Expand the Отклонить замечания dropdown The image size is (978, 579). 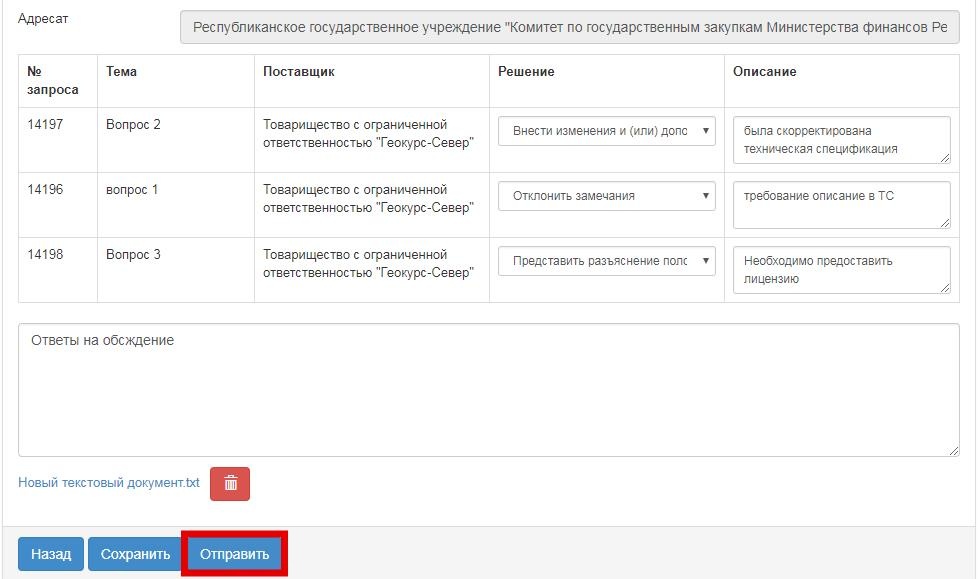606,196
